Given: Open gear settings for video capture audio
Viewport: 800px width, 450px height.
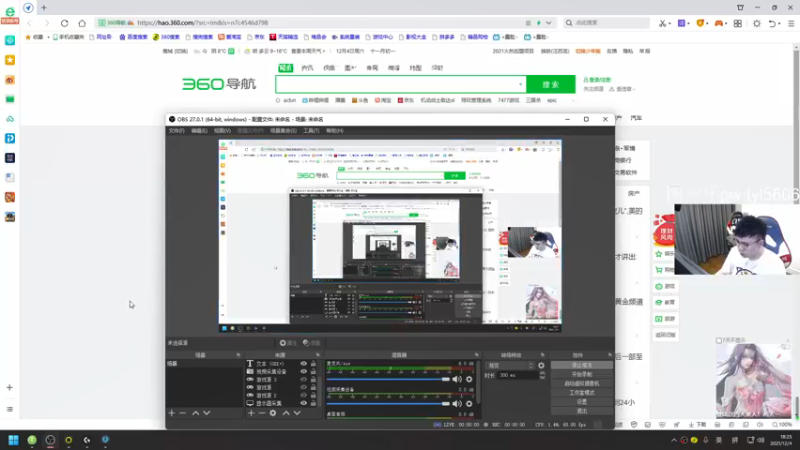Looking at the screenshot, I should 469,404.
